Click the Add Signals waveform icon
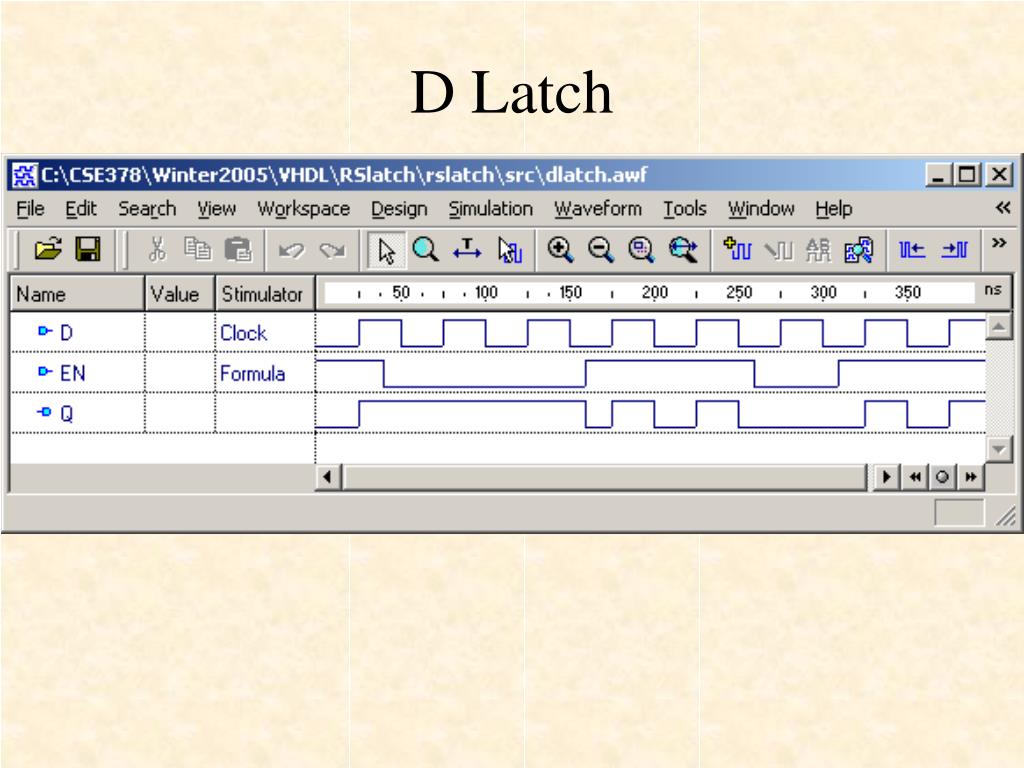This screenshot has height=768, width=1024. 738,249
